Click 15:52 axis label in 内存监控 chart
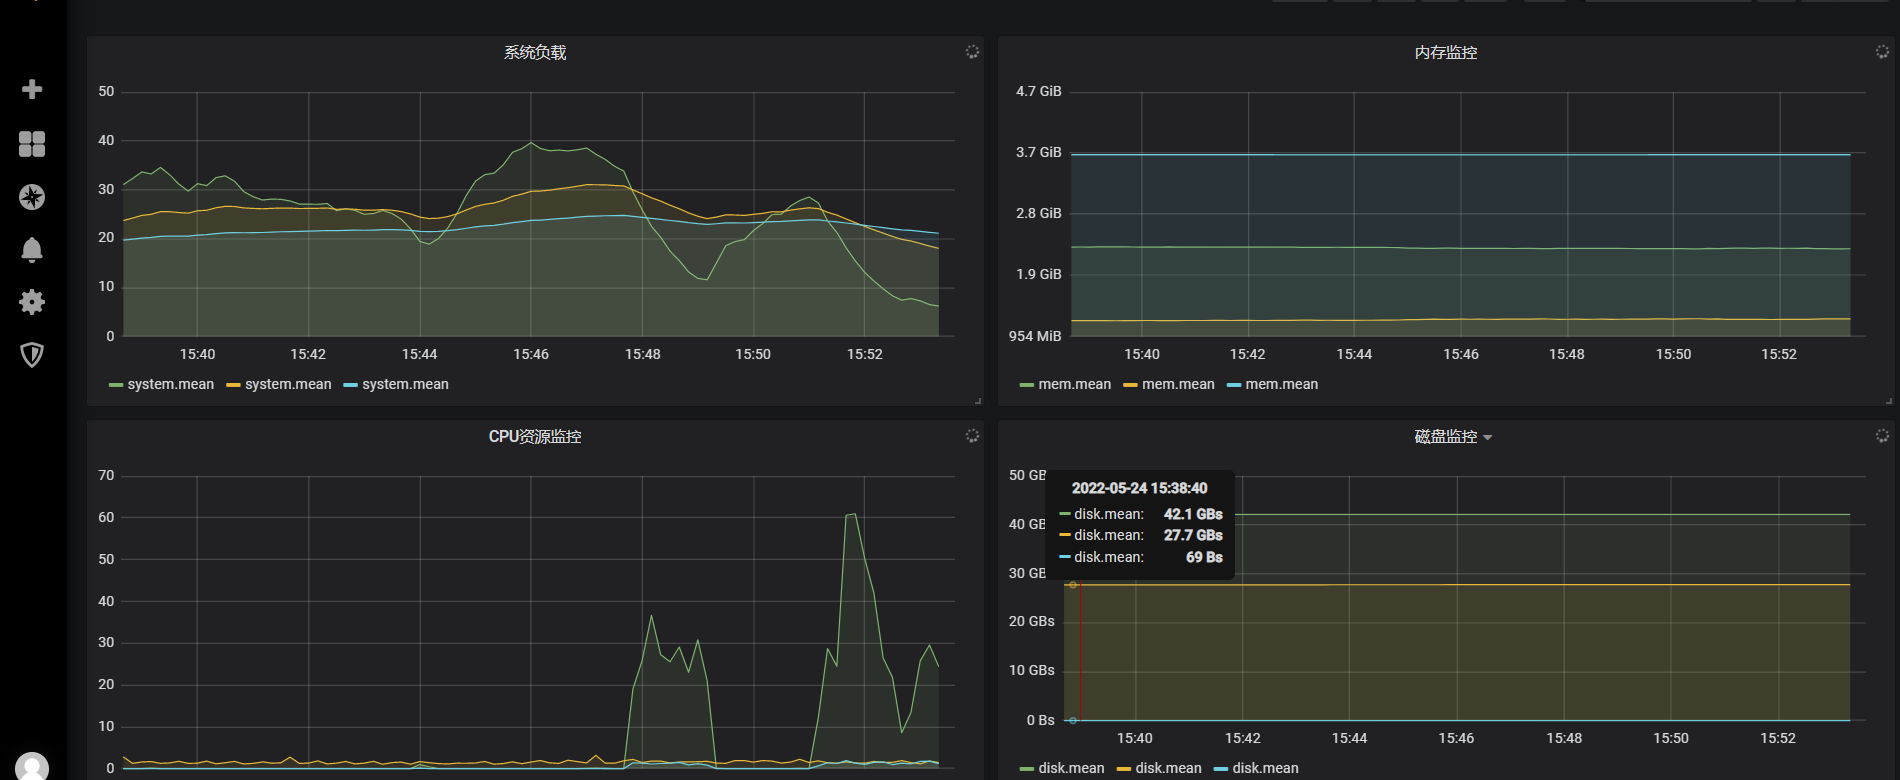The height and width of the screenshot is (780, 1900). pyautogui.click(x=1779, y=354)
